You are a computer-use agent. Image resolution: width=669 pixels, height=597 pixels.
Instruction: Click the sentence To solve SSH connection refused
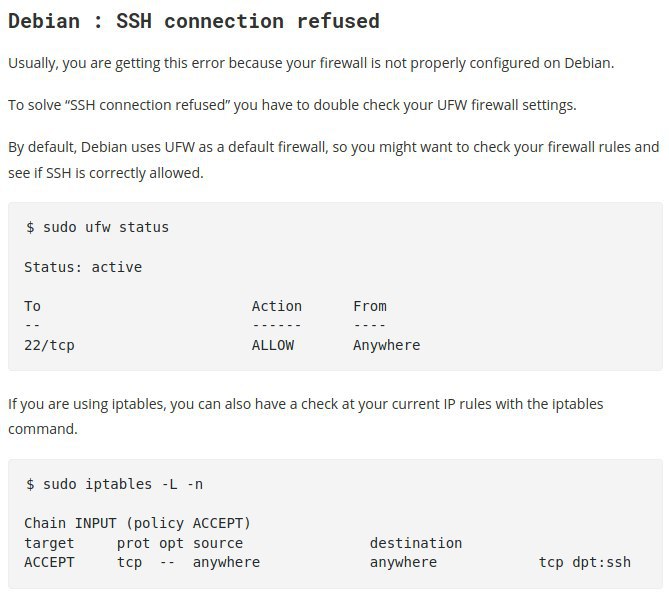pos(292,105)
